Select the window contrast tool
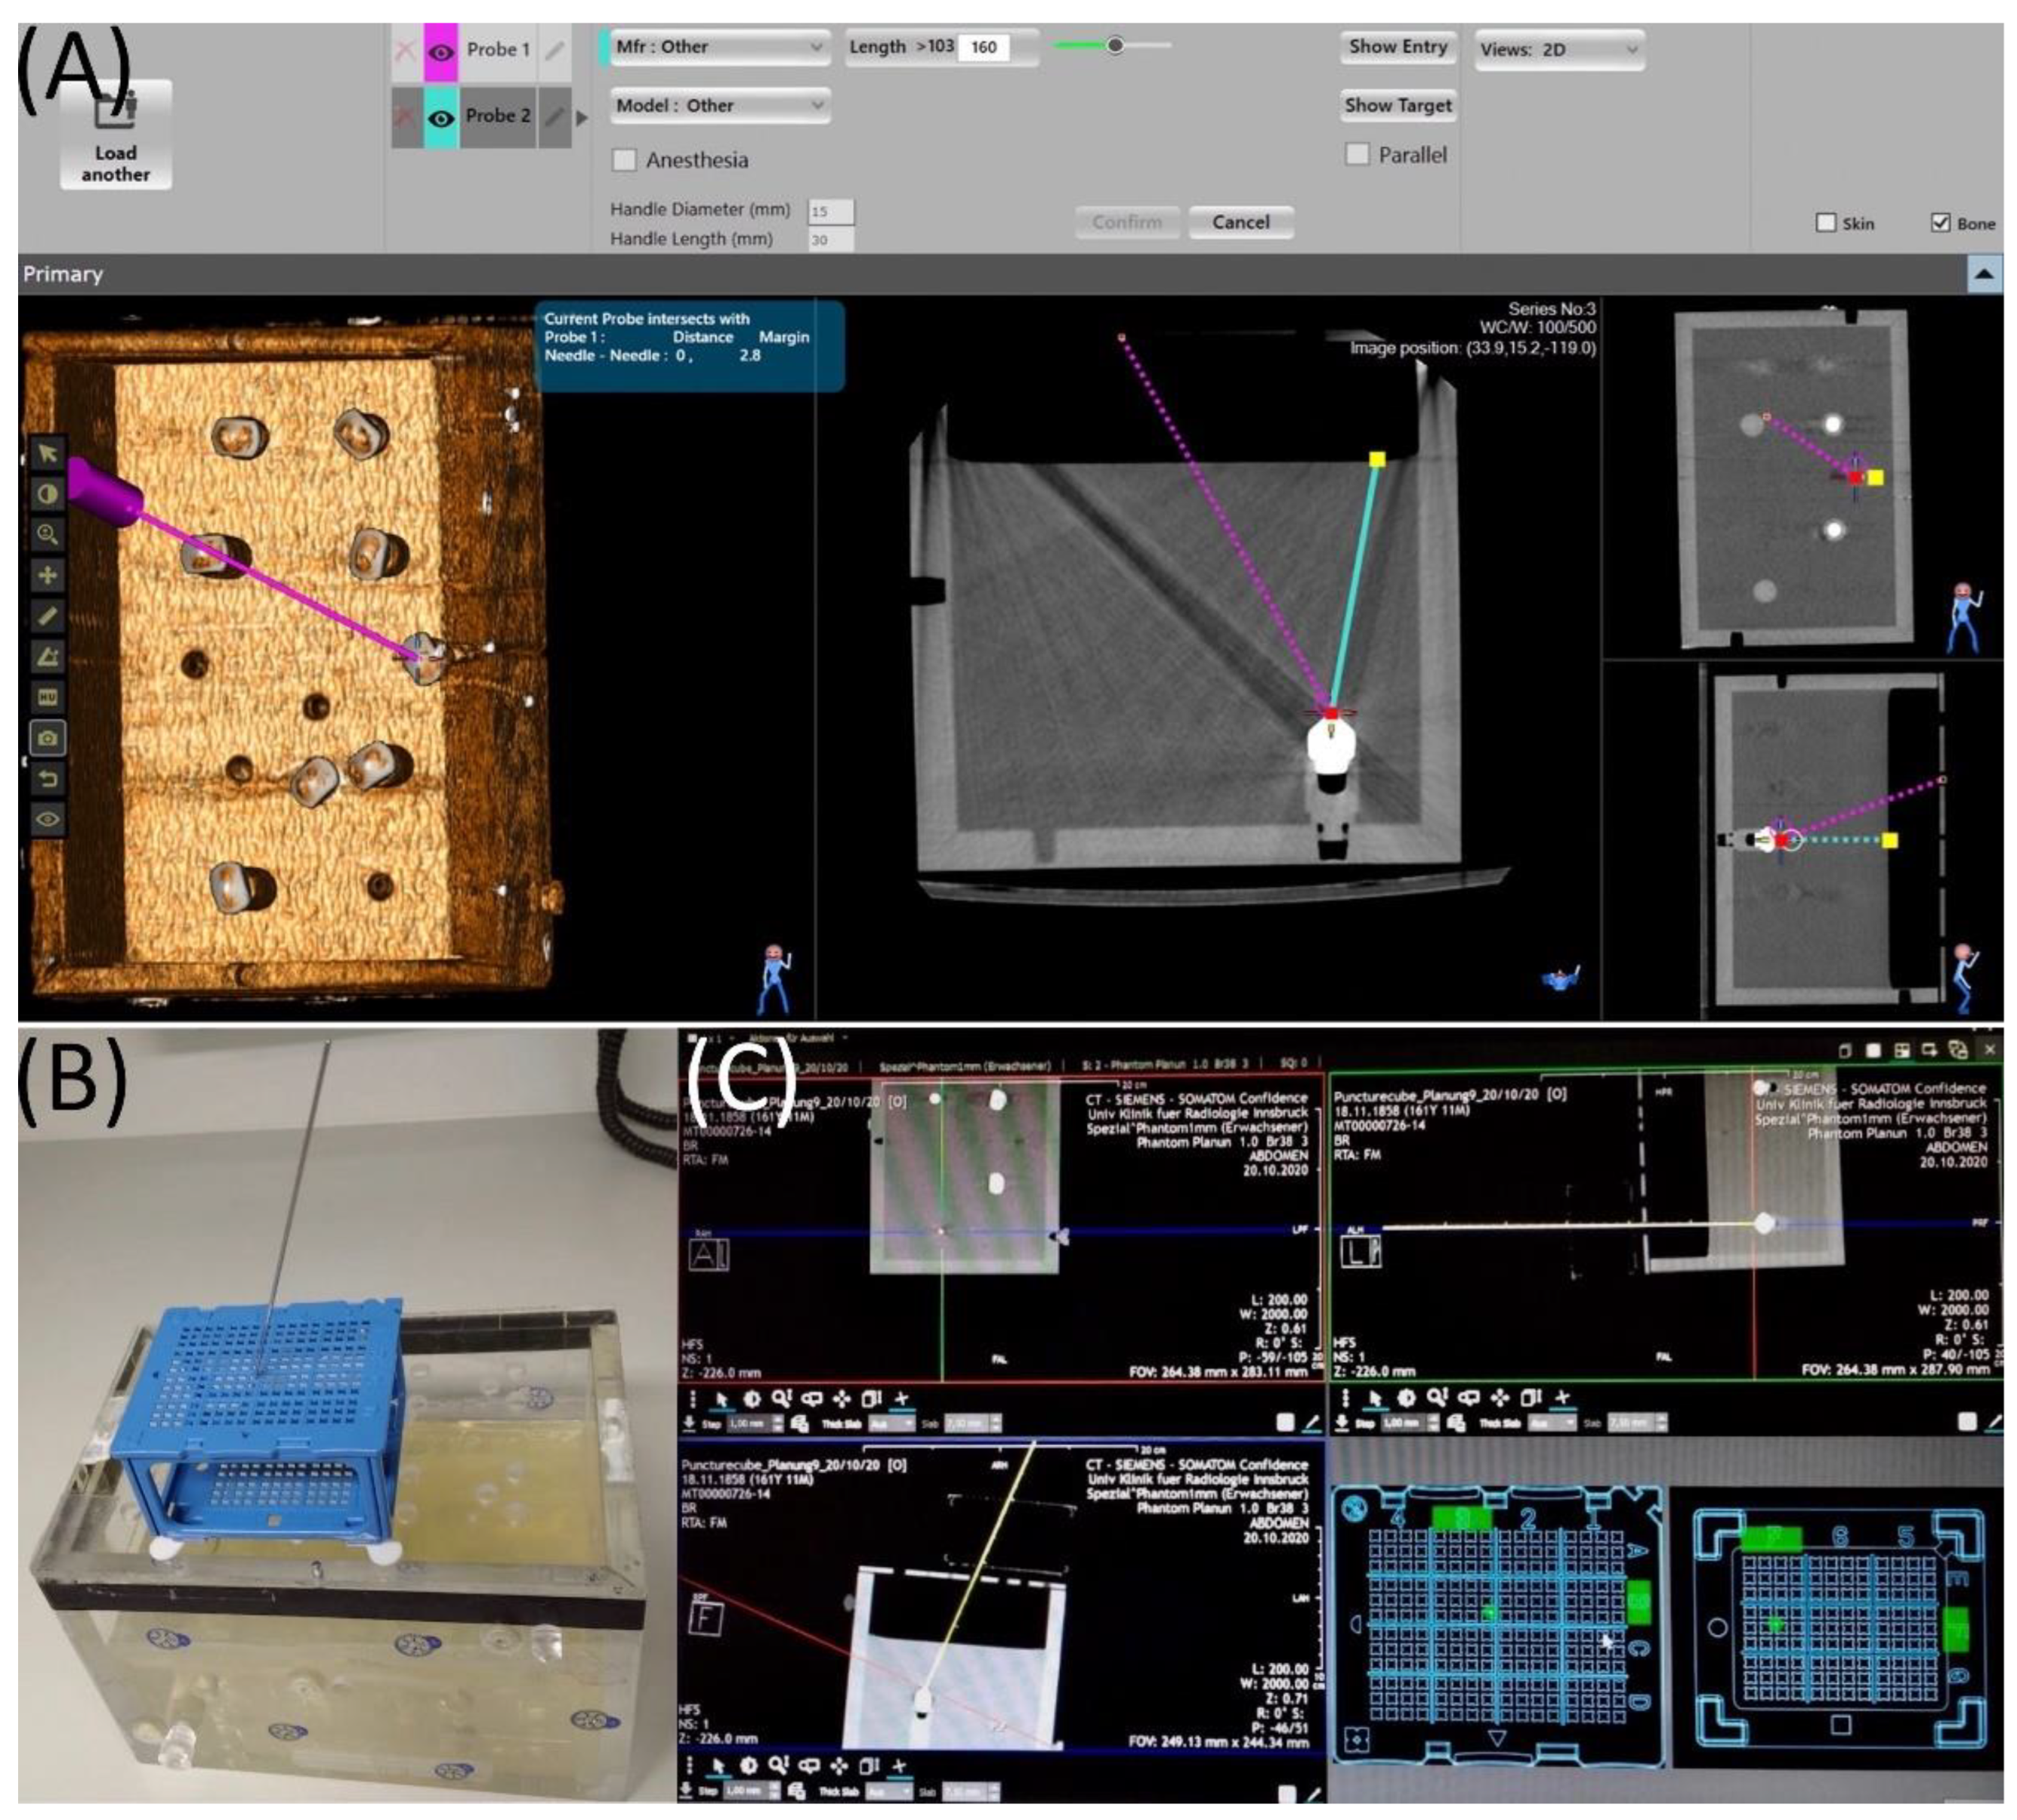 pos(47,494)
